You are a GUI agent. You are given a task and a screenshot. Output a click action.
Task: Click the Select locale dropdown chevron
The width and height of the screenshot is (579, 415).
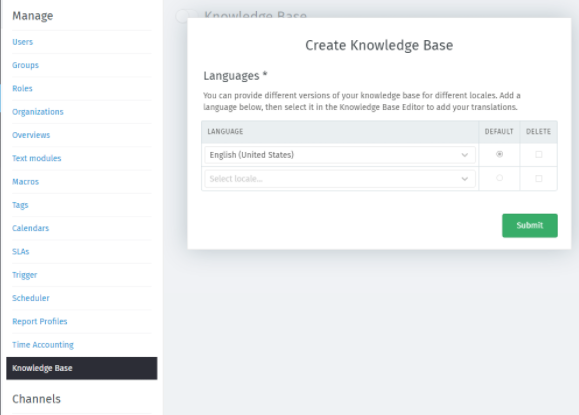point(465,179)
